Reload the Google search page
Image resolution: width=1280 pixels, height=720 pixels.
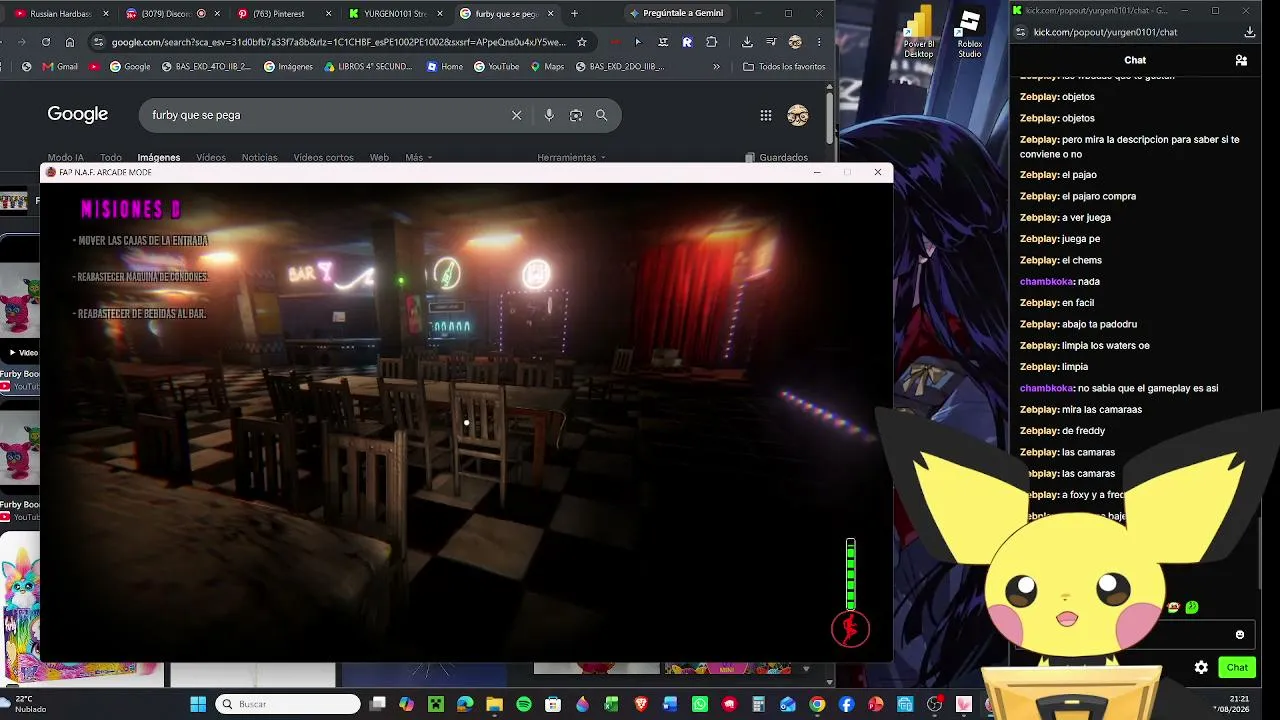coord(46,42)
